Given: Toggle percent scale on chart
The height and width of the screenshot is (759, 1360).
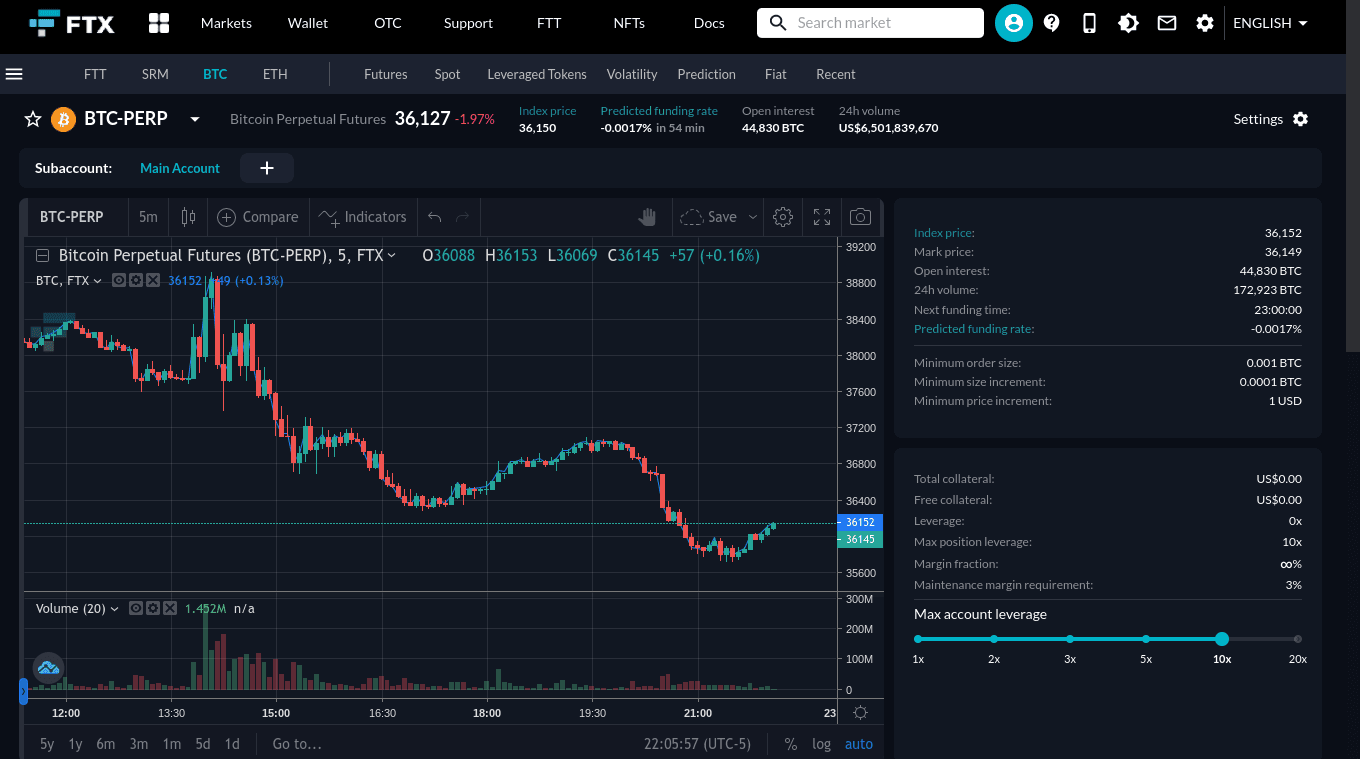Looking at the screenshot, I should click(x=790, y=744).
